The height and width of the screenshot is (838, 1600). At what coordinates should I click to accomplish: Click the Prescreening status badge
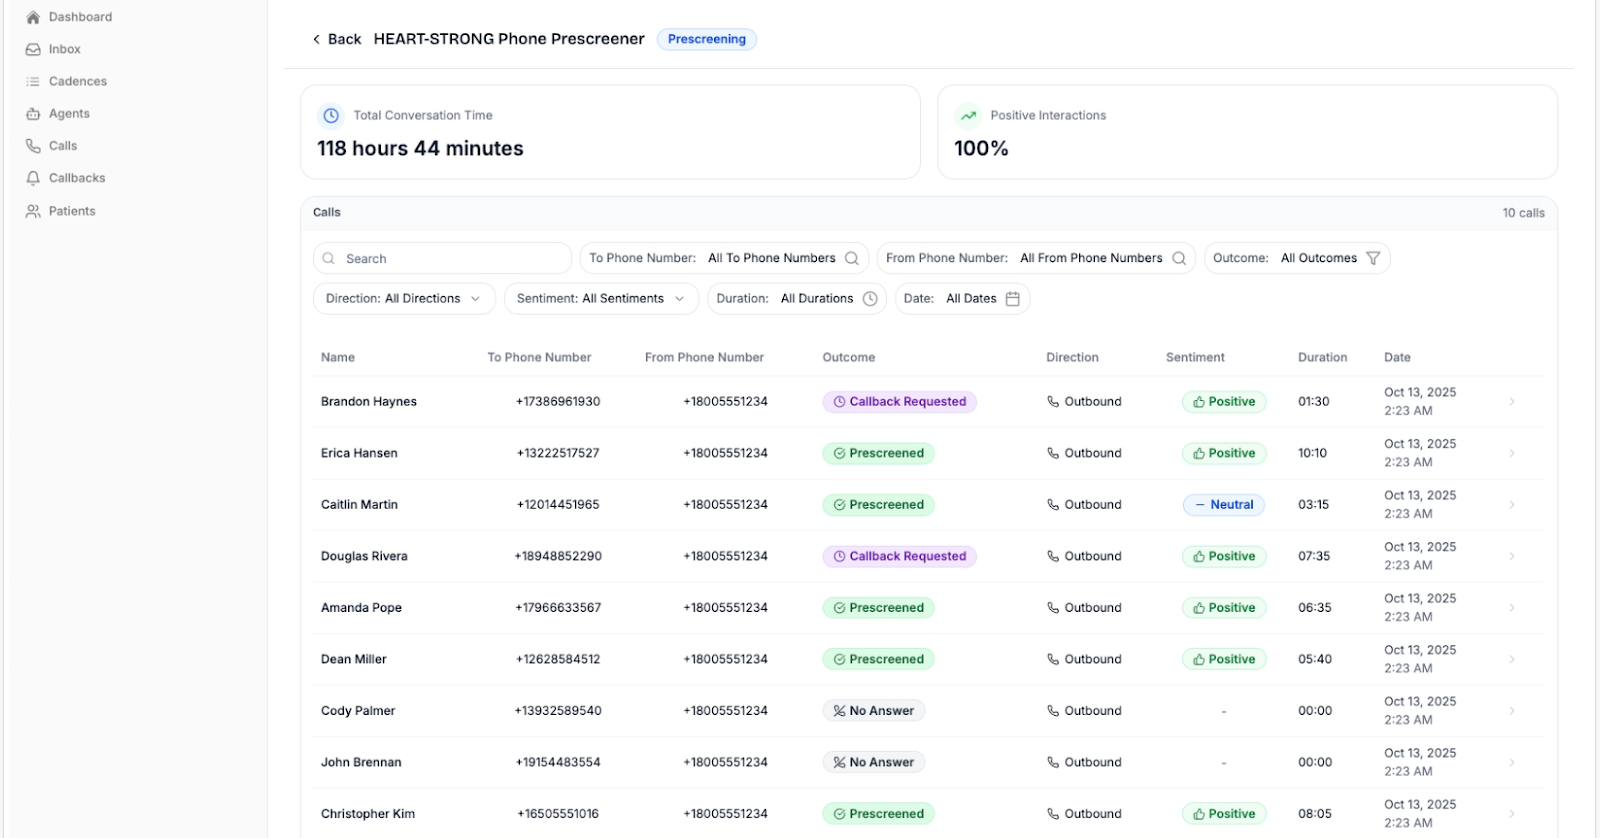point(707,39)
